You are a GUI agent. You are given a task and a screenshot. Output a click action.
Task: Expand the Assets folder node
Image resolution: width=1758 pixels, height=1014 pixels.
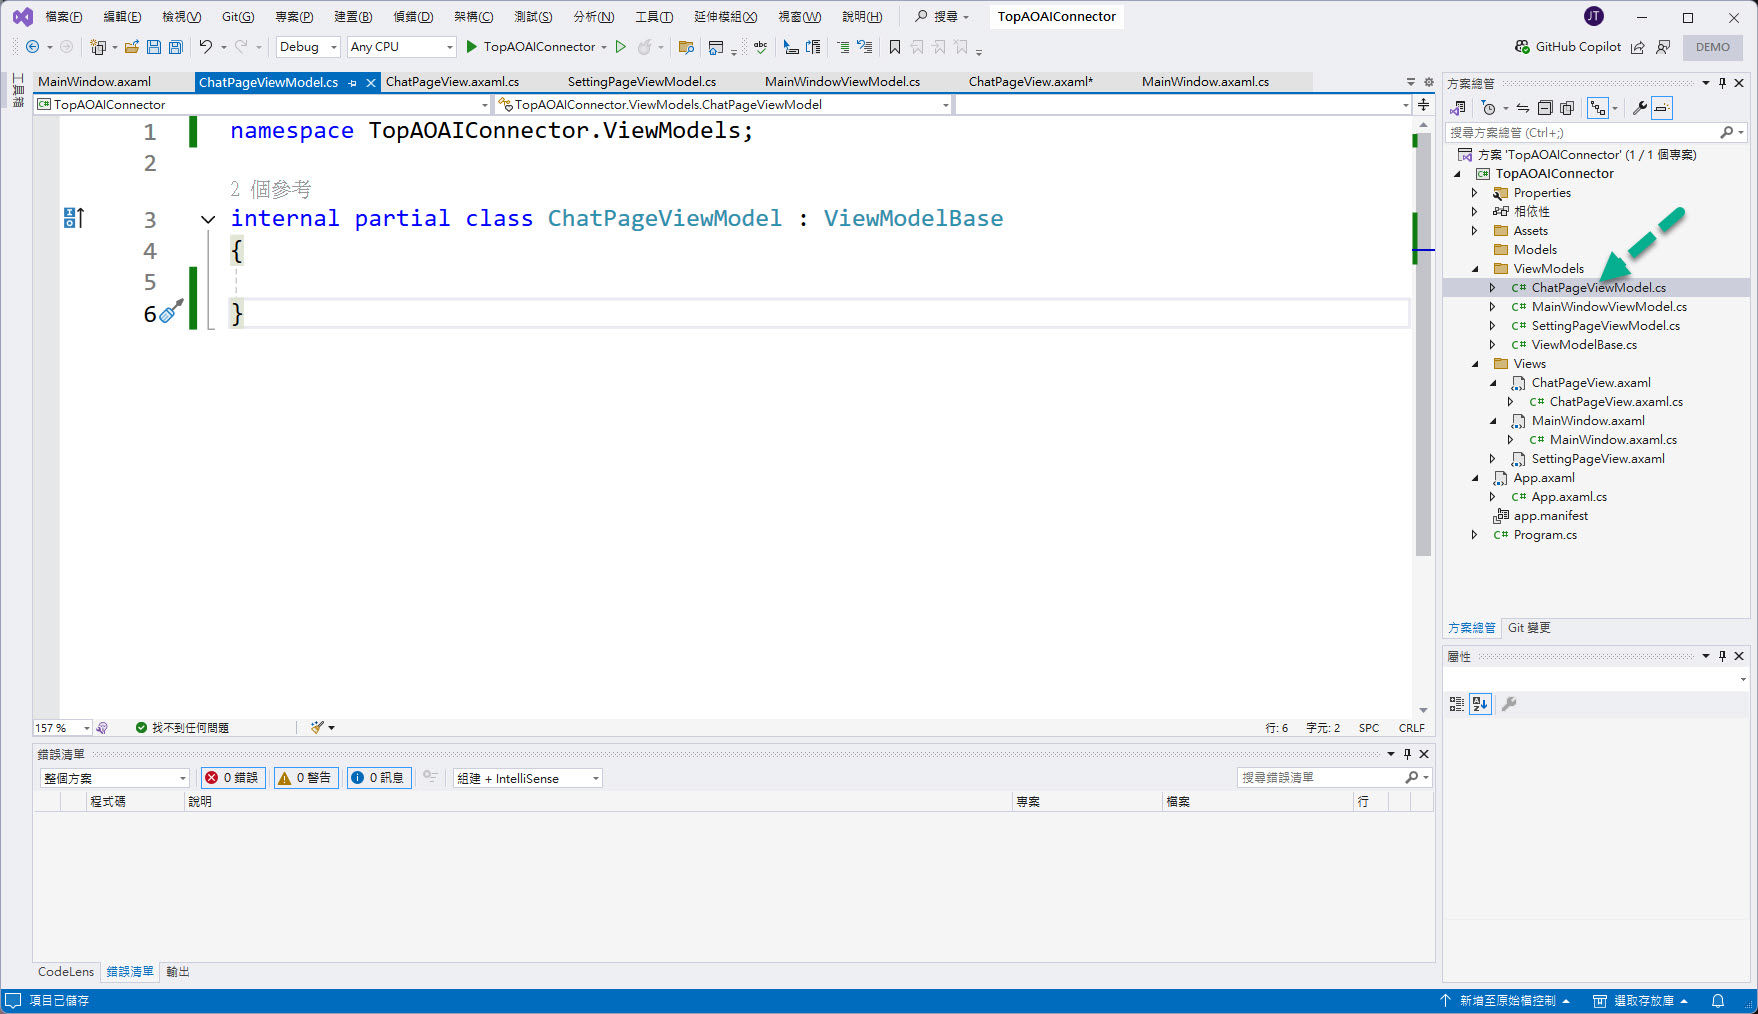pos(1474,231)
